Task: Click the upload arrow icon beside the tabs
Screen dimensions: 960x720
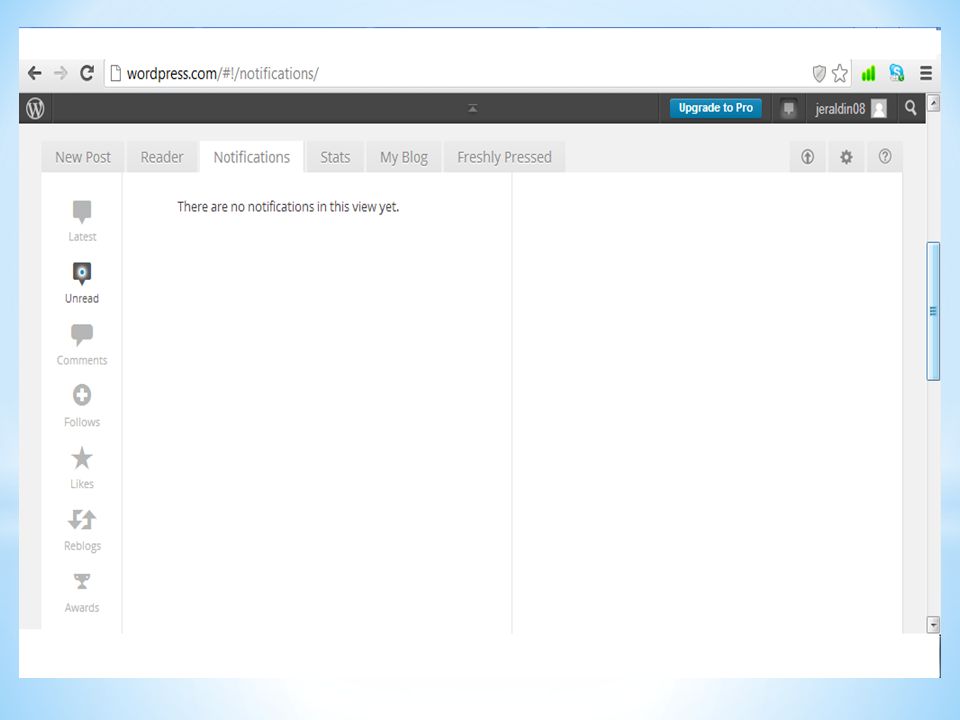Action: coord(808,157)
